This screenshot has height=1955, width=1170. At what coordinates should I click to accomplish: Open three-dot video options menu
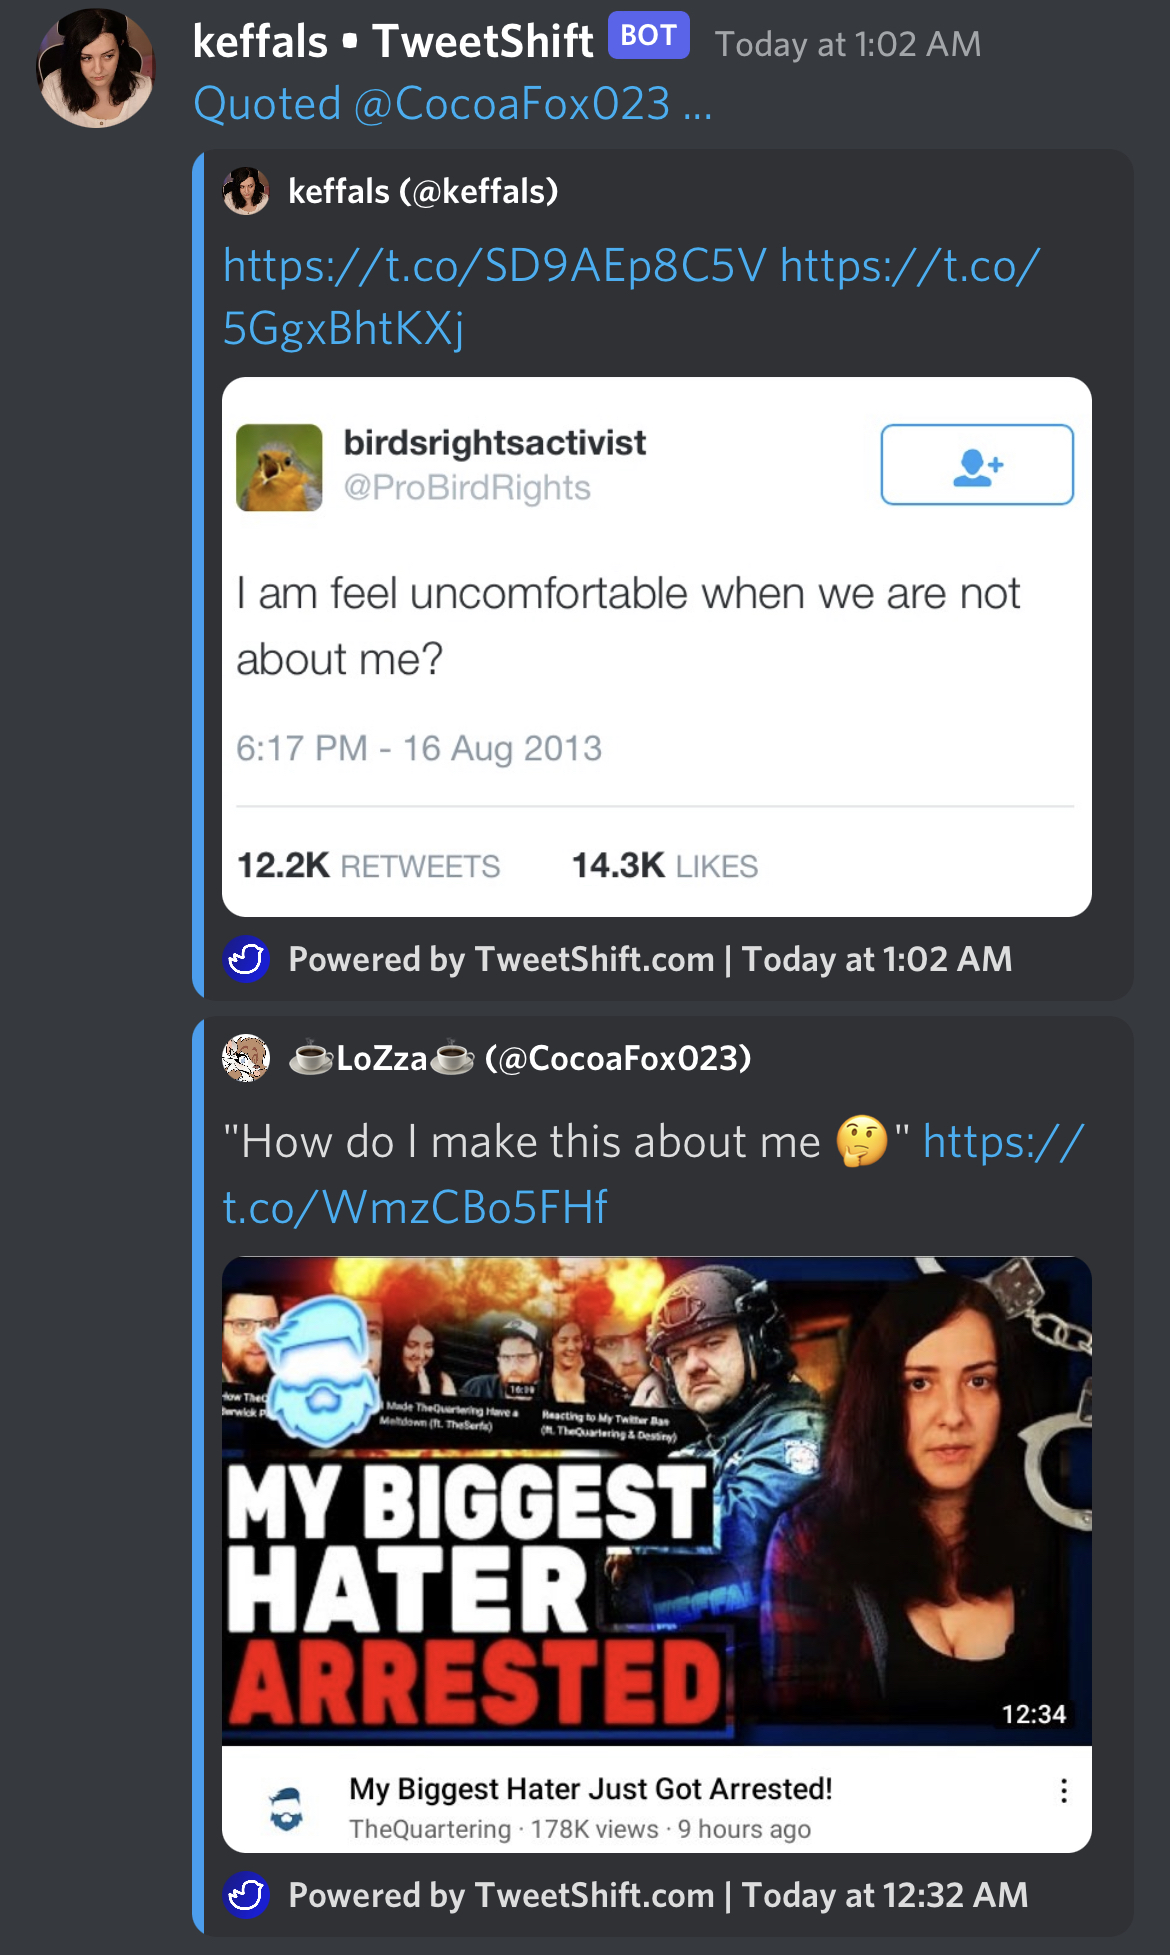click(x=1063, y=1791)
